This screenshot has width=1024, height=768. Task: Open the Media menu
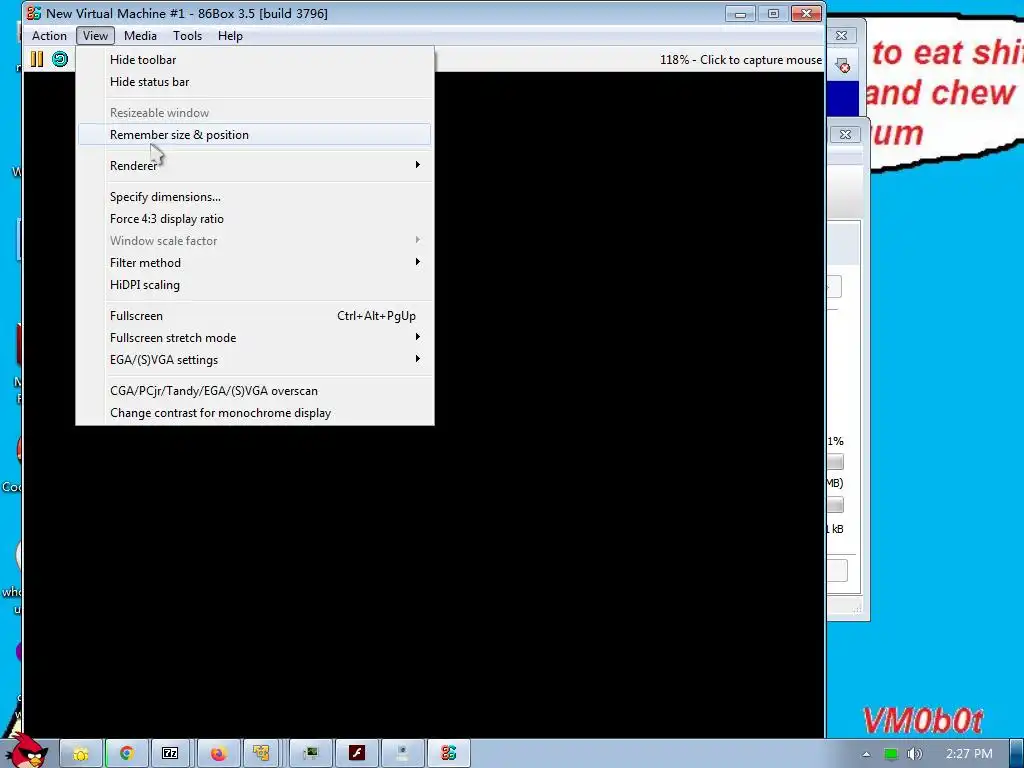click(140, 36)
